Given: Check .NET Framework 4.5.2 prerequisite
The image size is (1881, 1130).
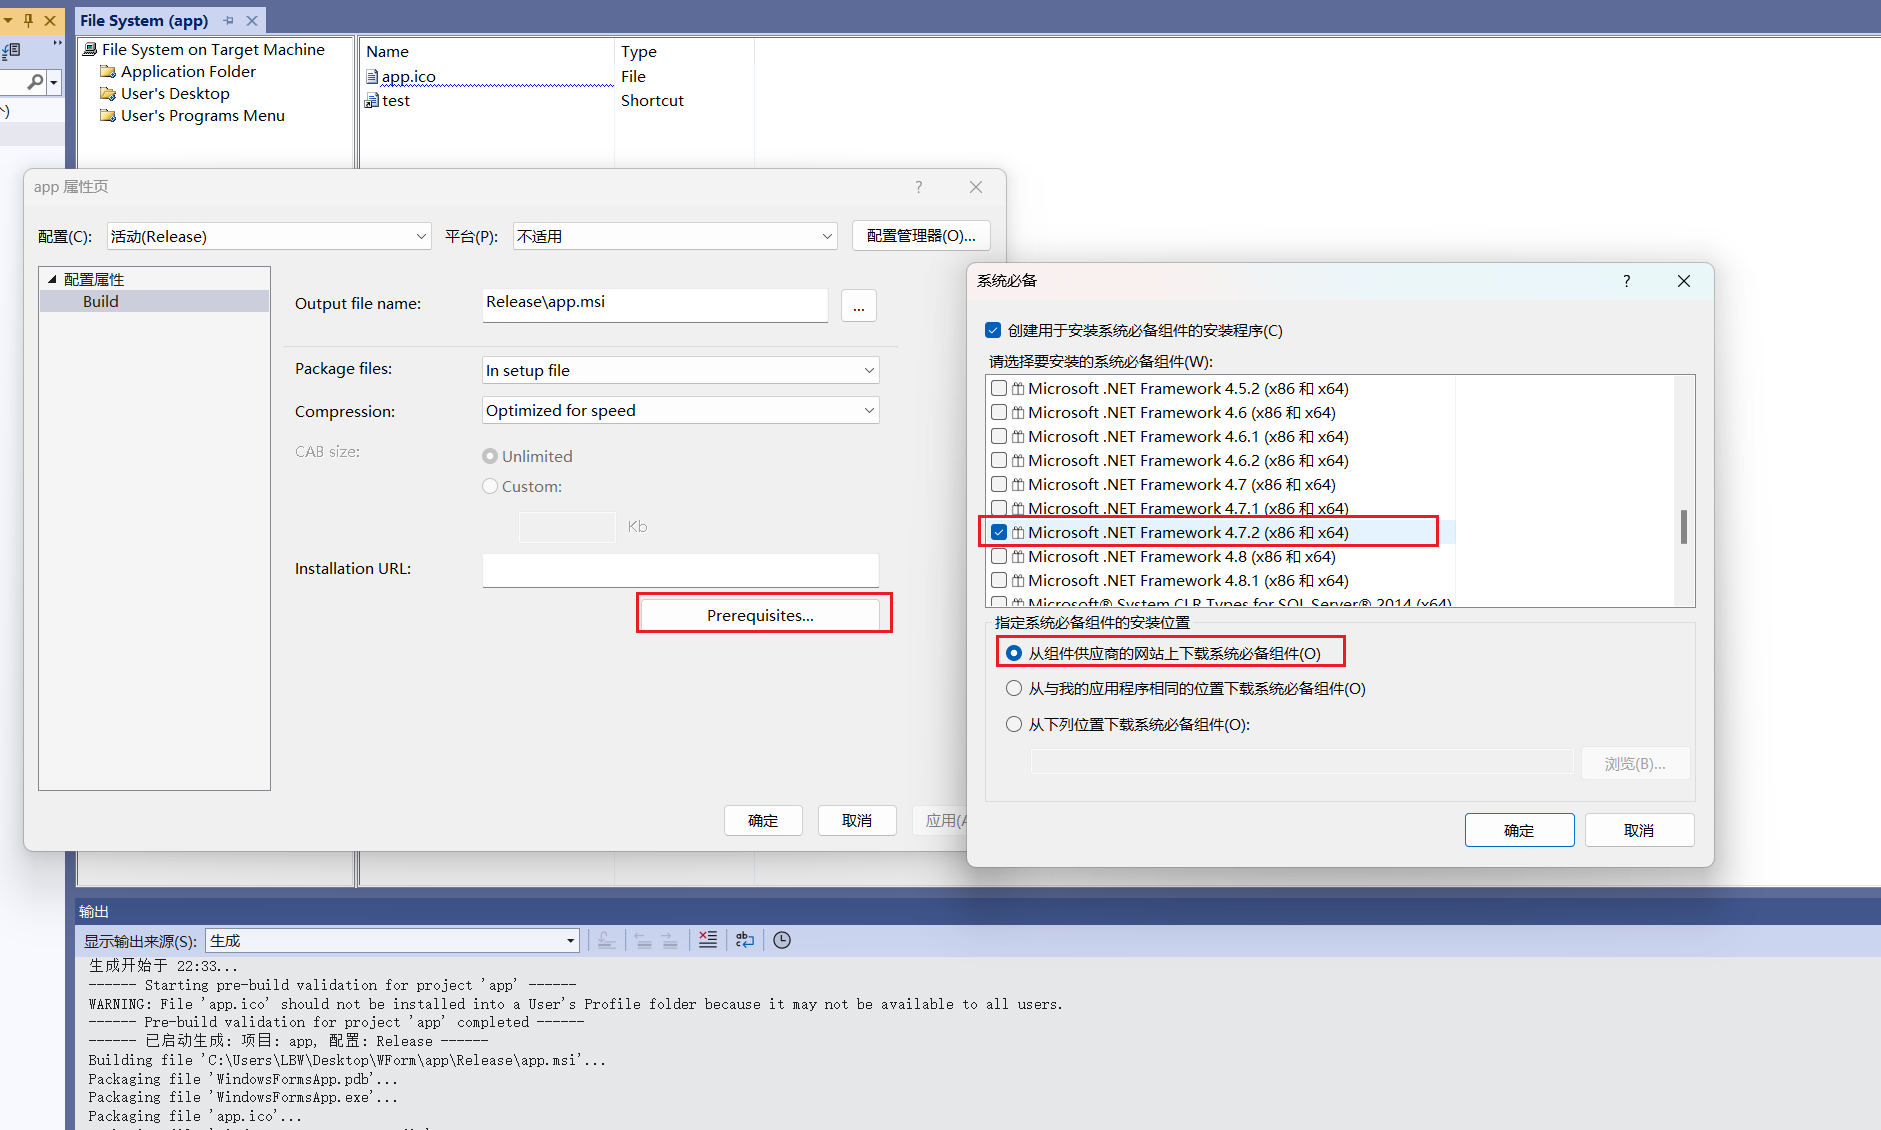Looking at the screenshot, I should pyautogui.click(x=999, y=388).
